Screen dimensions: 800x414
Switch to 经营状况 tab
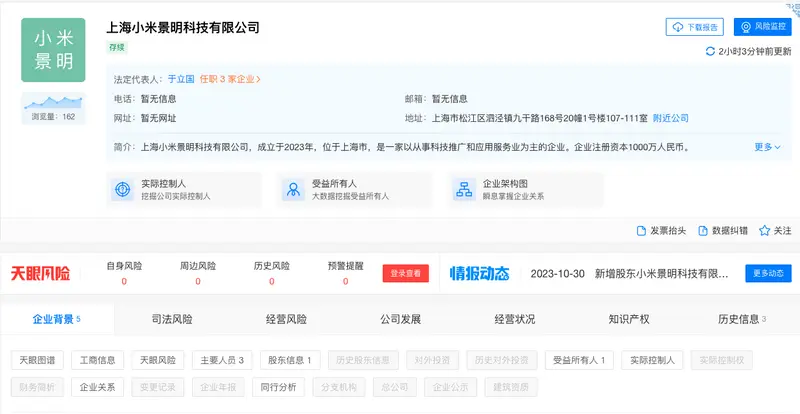click(515, 320)
